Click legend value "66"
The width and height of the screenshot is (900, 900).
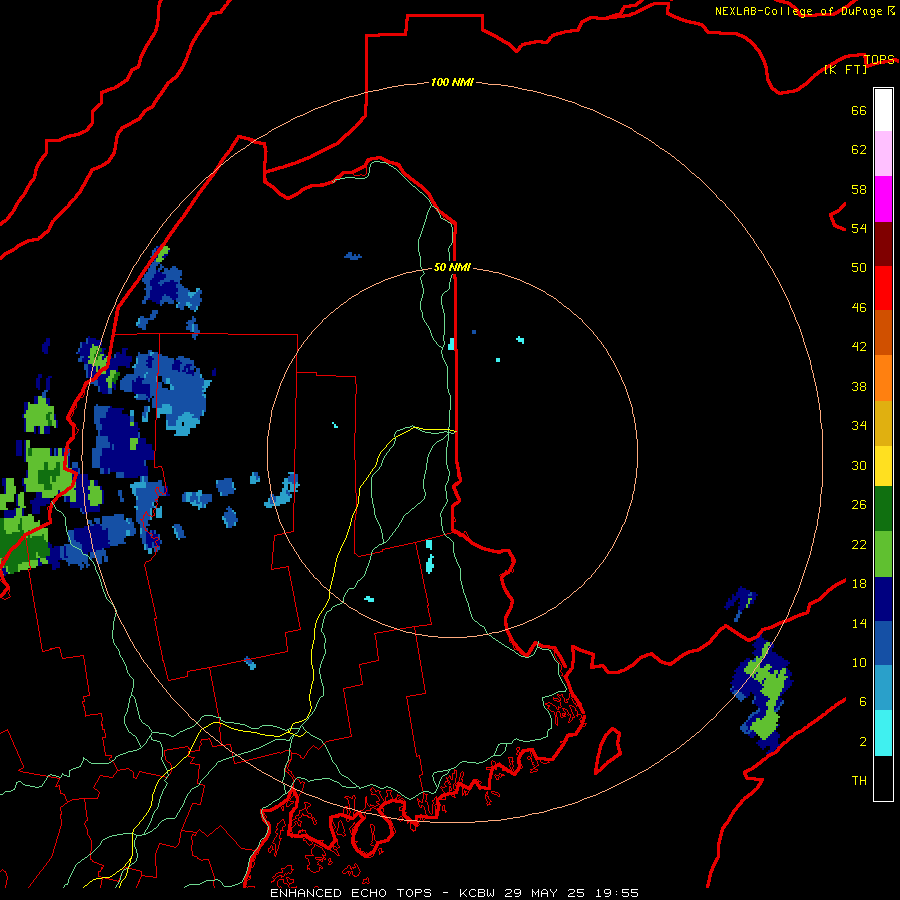(x=859, y=110)
